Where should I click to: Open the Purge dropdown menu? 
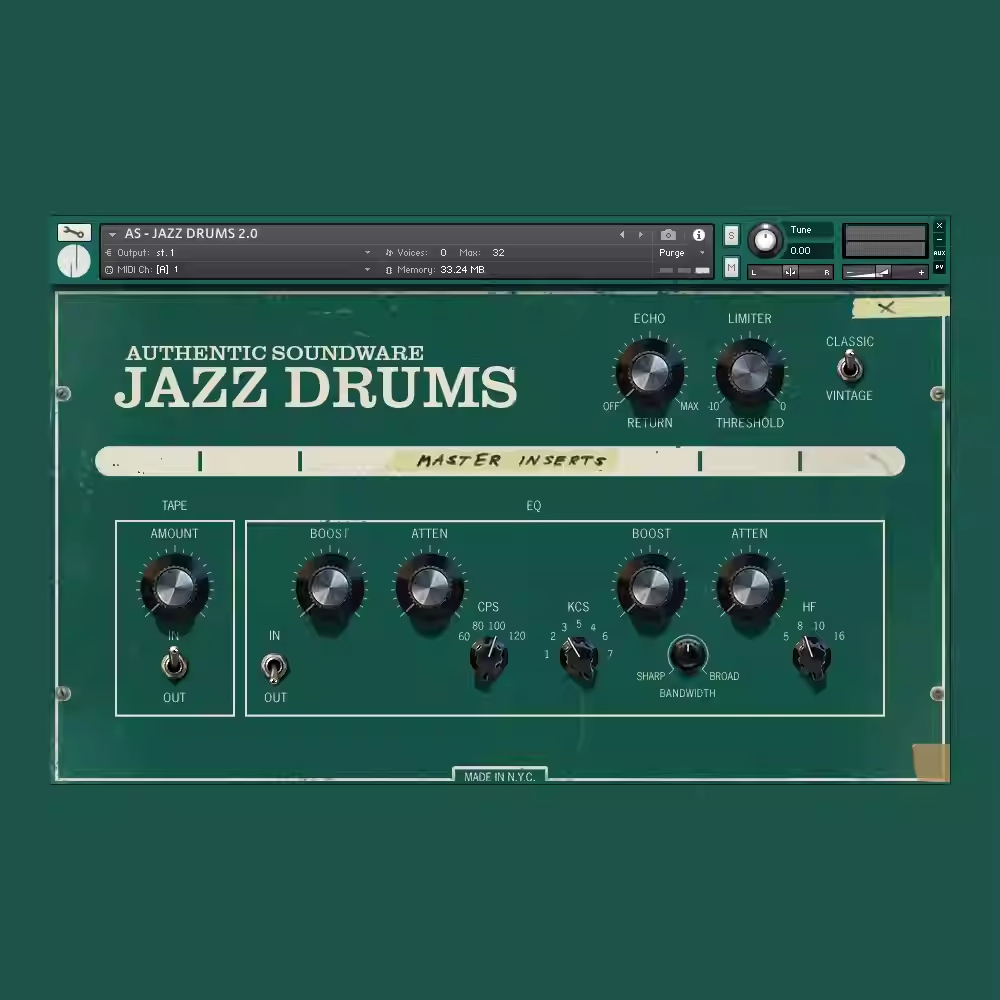click(x=682, y=253)
